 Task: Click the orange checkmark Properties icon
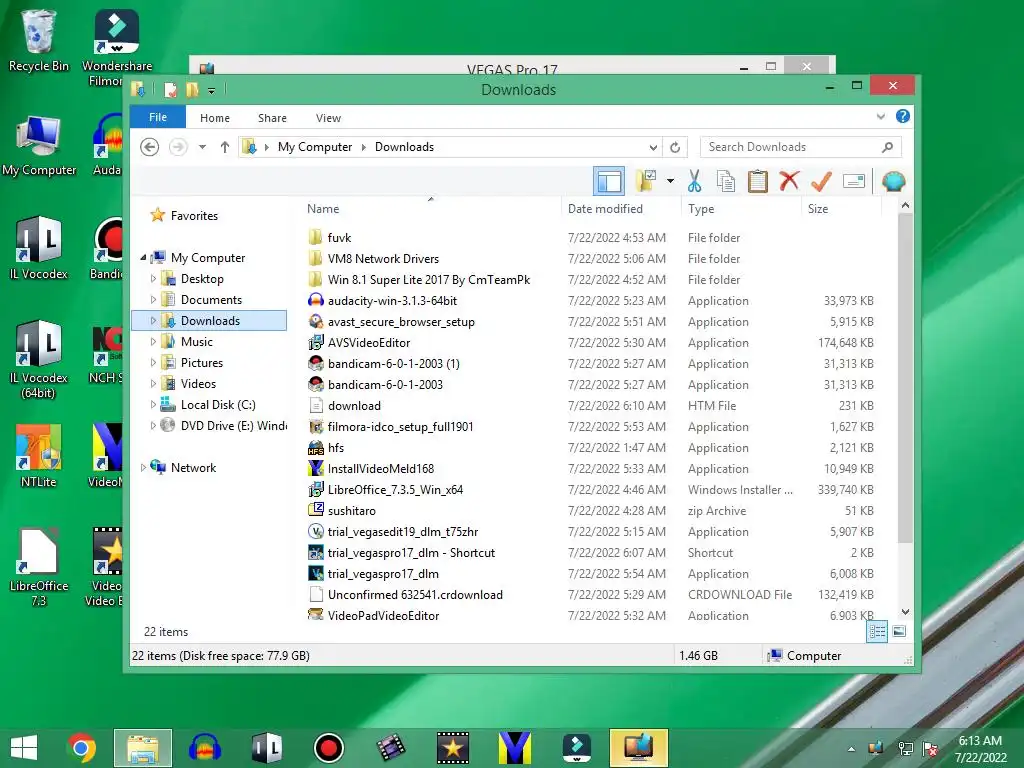[821, 181]
